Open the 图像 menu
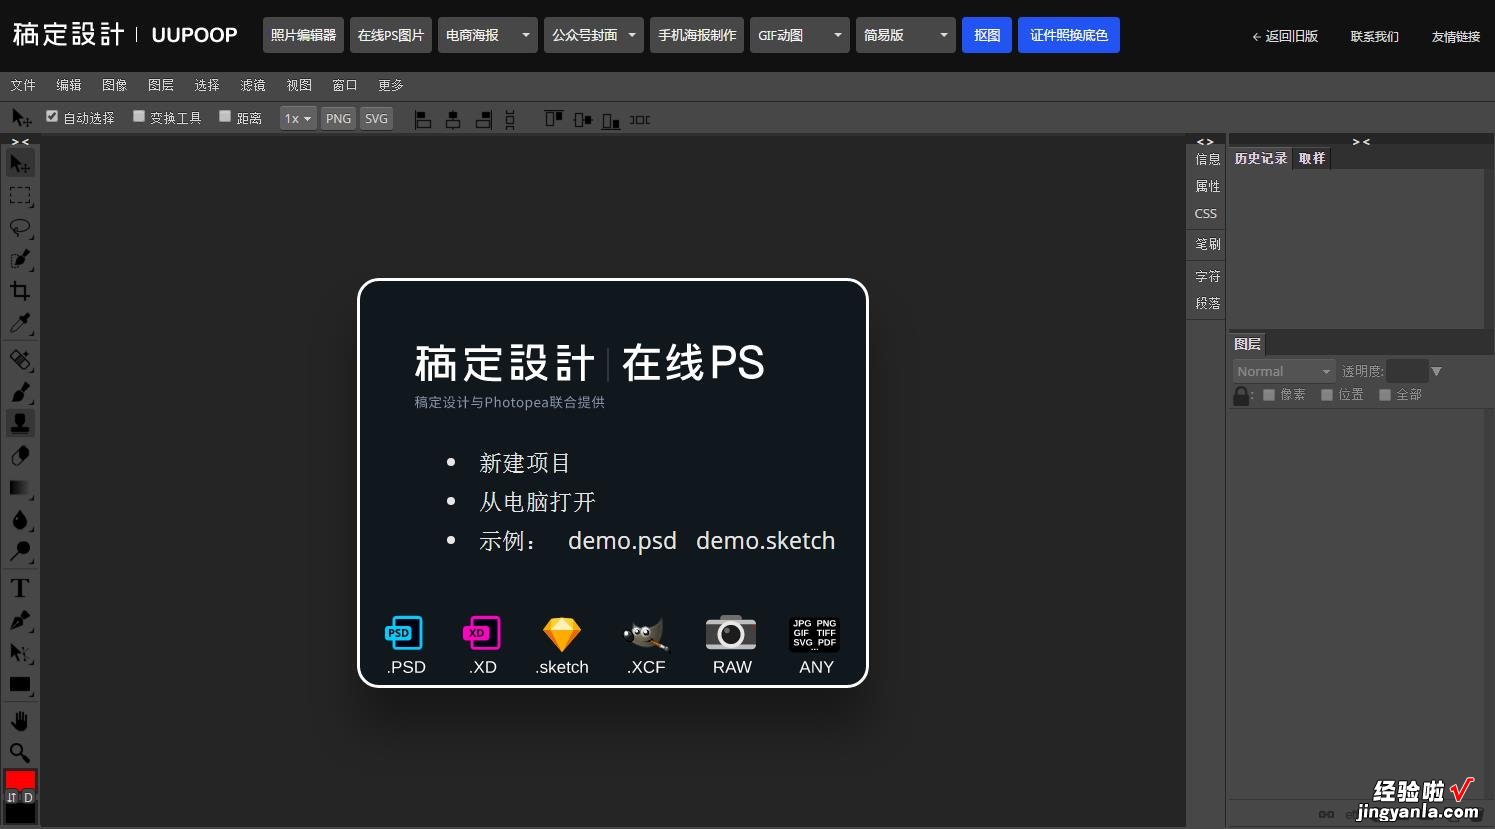 (115, 85)
